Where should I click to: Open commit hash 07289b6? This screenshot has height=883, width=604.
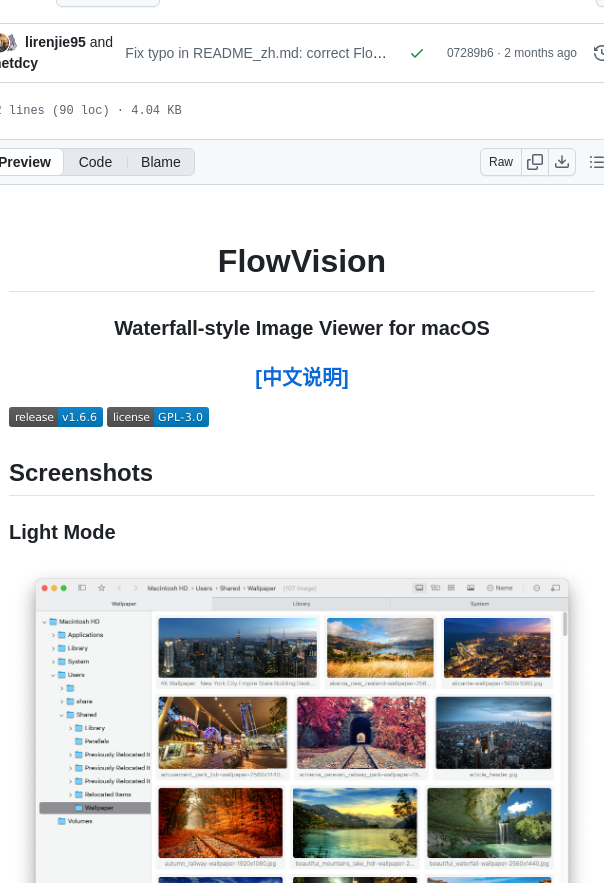pyautogui.click(x=470, y=53)
